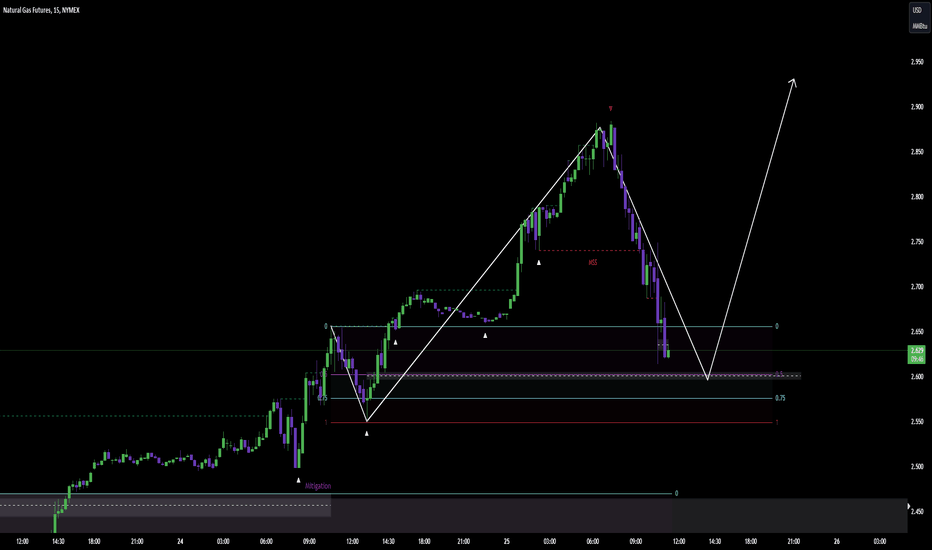Click the 2.850 price scale label
932x550 pixels.
point(917,152)
